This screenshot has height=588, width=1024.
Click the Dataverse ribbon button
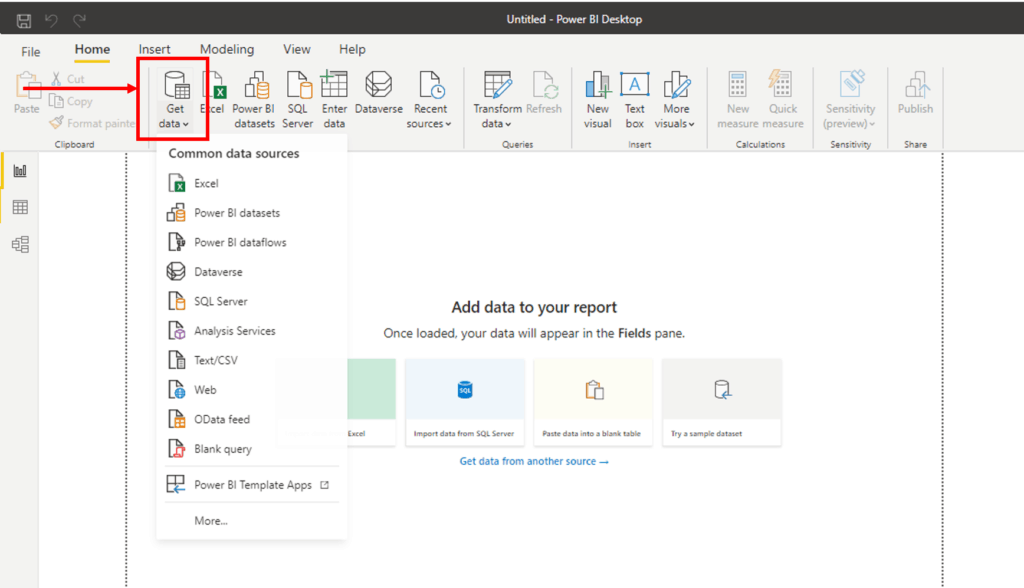pyautogui.click(x=379, y=93)
